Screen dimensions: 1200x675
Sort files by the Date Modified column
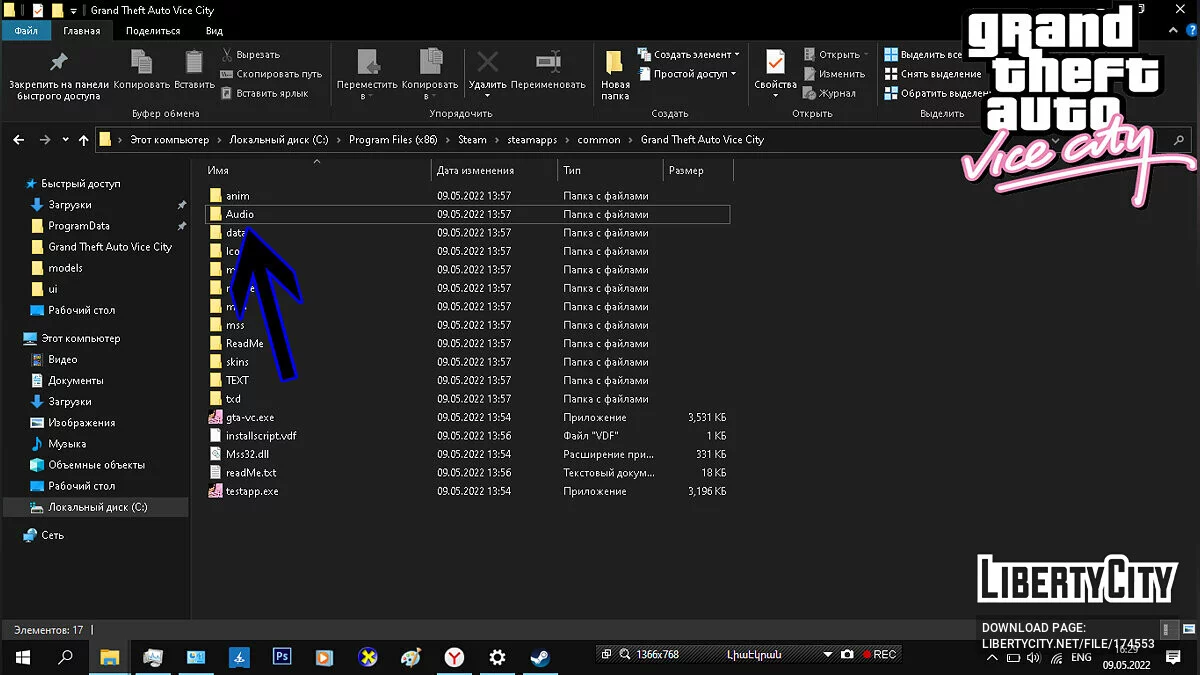pos(475,171)
